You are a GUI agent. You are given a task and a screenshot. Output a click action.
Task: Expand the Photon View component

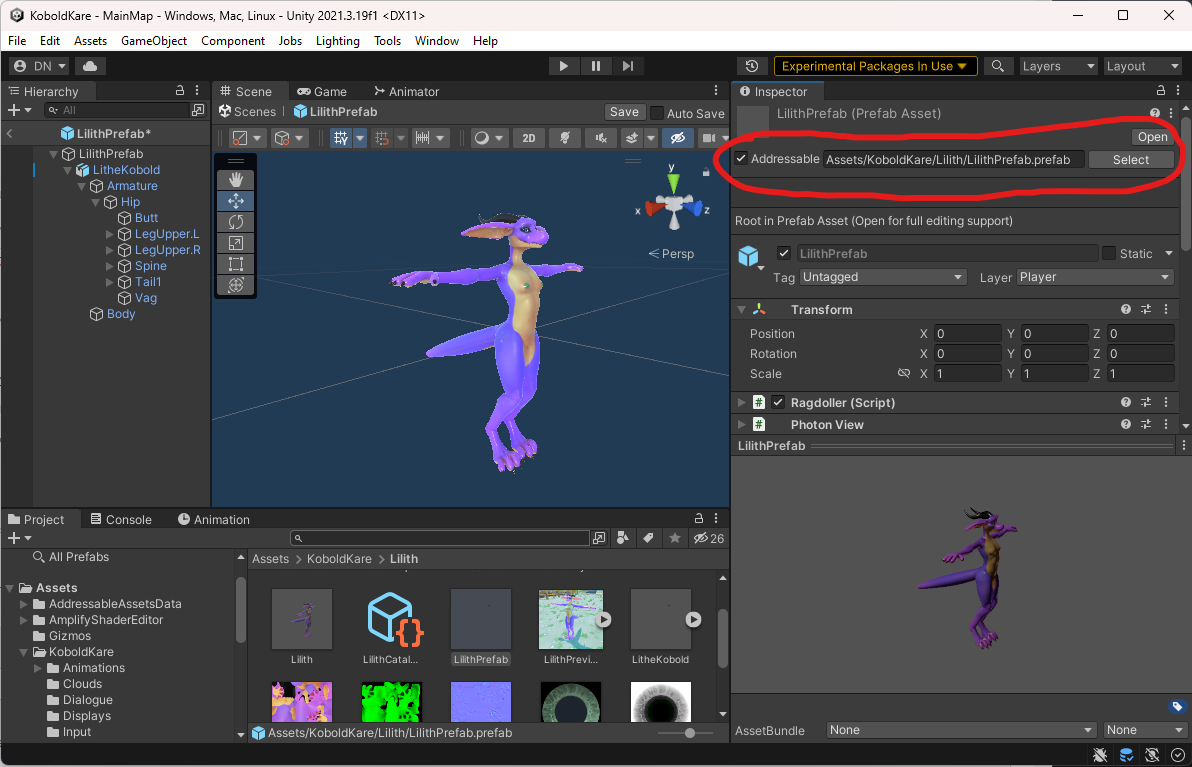tap(741, 424)
